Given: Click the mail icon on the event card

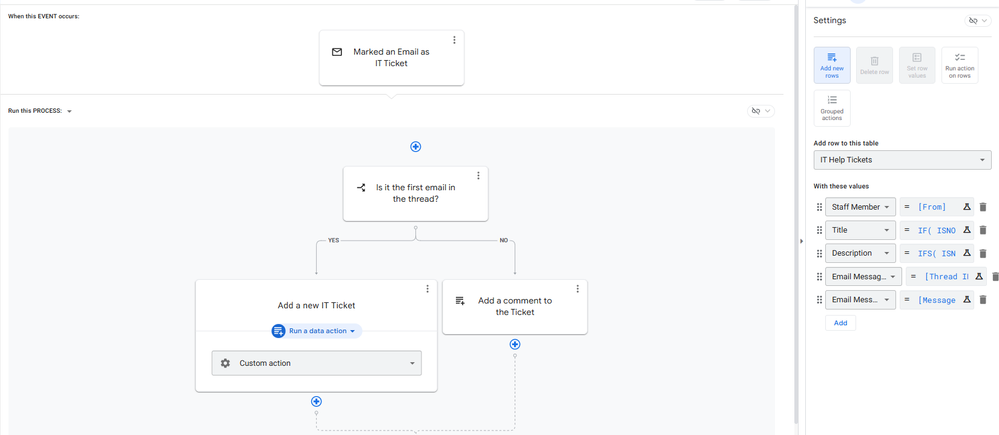Looking at the screenshot, I should click(x=337, y=52).
